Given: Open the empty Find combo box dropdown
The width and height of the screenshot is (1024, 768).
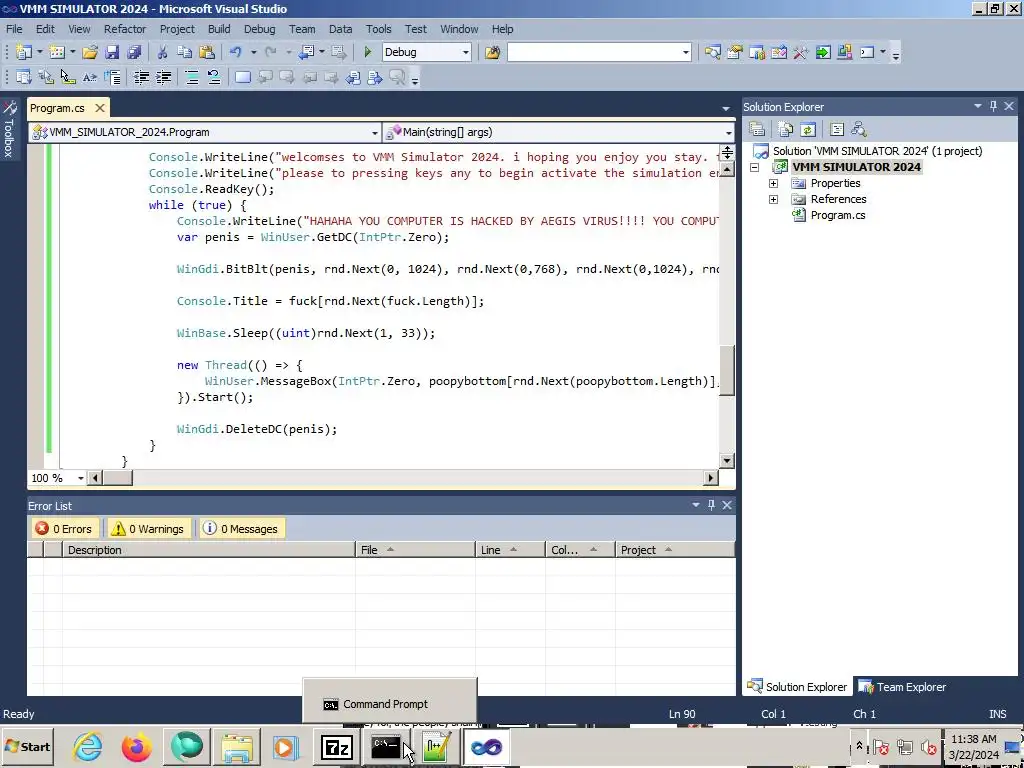Looking at the screenshot, I should point(685,52).
